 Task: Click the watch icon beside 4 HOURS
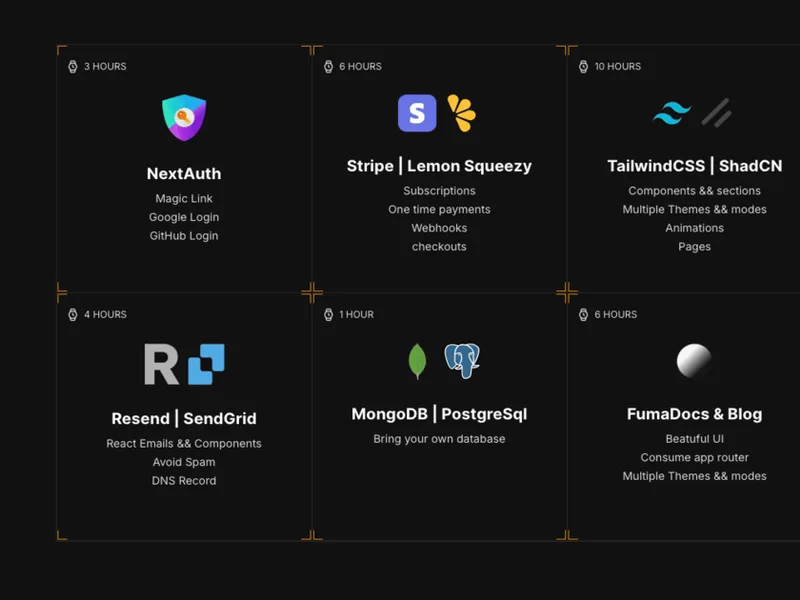pyautogui.click(x=73, y=314)
